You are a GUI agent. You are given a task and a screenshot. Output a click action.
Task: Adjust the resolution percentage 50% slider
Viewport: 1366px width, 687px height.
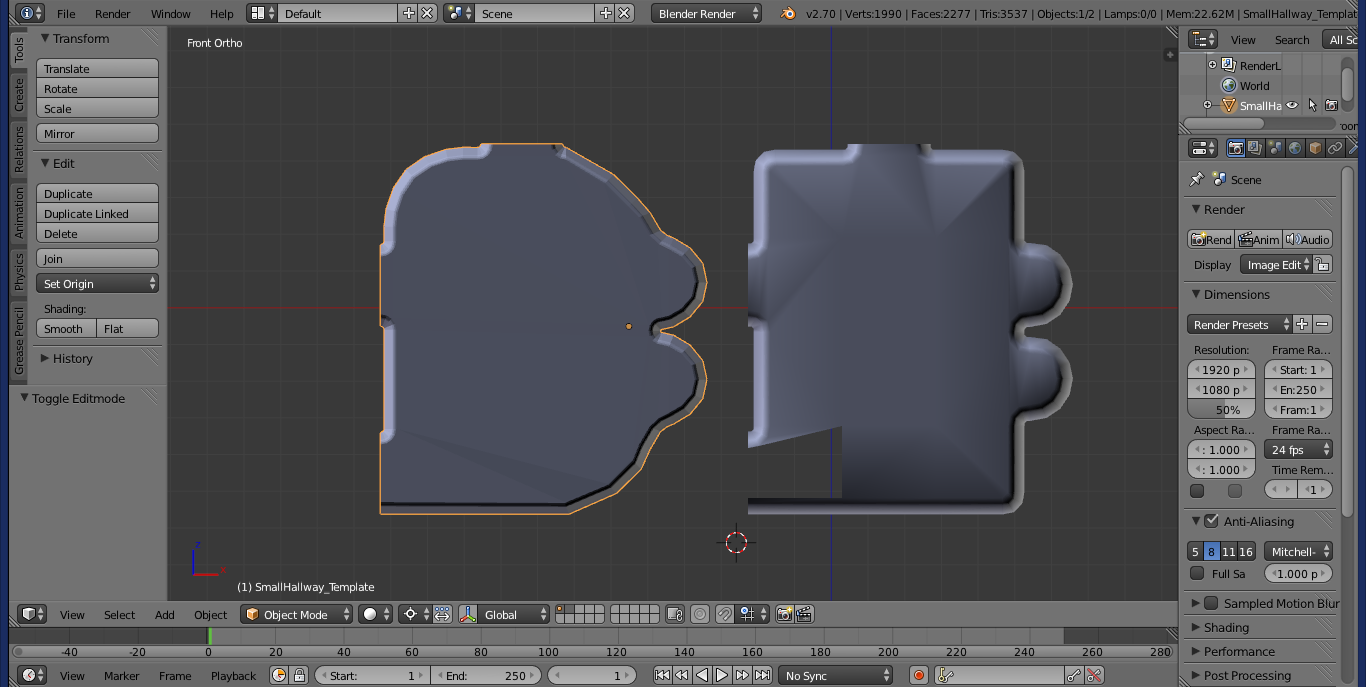click(x=1221, y=410)
